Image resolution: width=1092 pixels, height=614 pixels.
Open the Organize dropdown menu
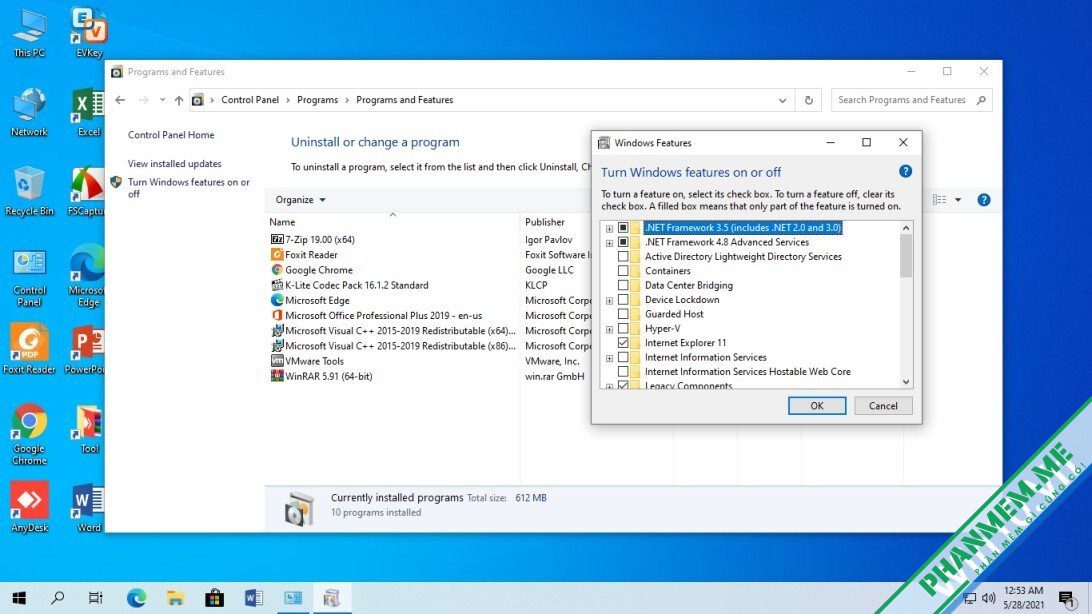tap(300, 200)
